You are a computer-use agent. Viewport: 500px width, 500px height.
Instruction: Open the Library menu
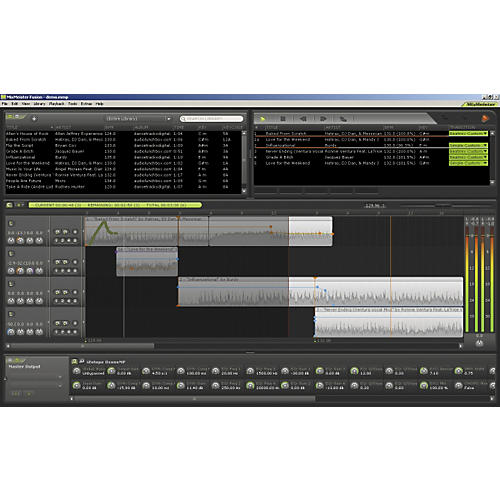tap(39, 104)
